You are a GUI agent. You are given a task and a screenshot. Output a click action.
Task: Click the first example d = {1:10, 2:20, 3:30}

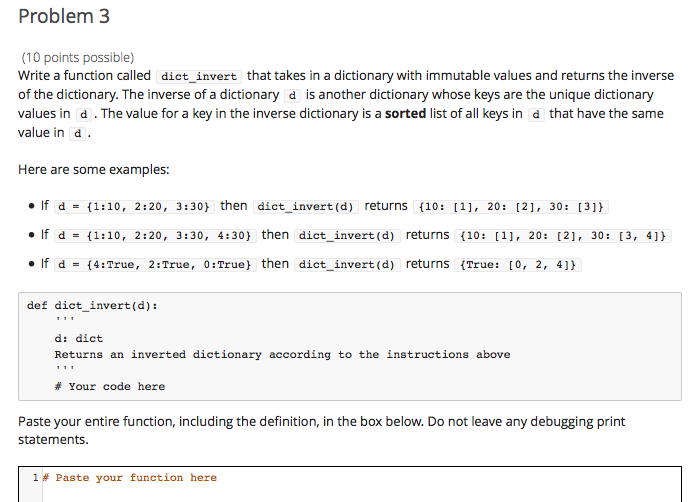coord(134,206)
